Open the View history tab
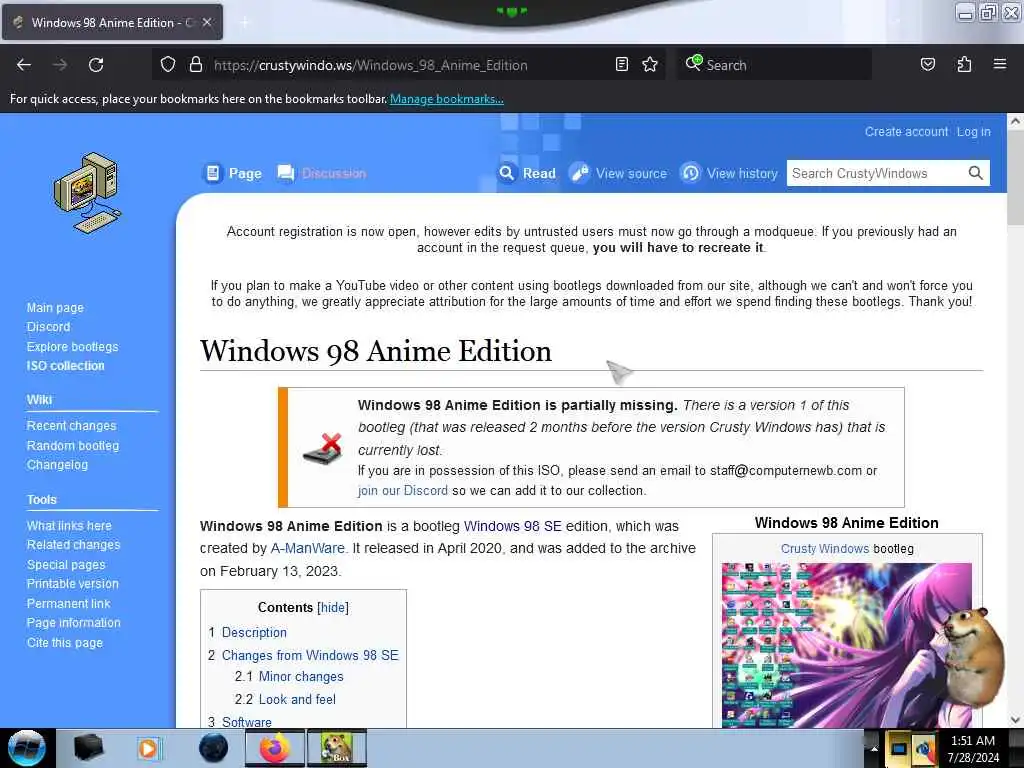 click(x=729, y=173)
